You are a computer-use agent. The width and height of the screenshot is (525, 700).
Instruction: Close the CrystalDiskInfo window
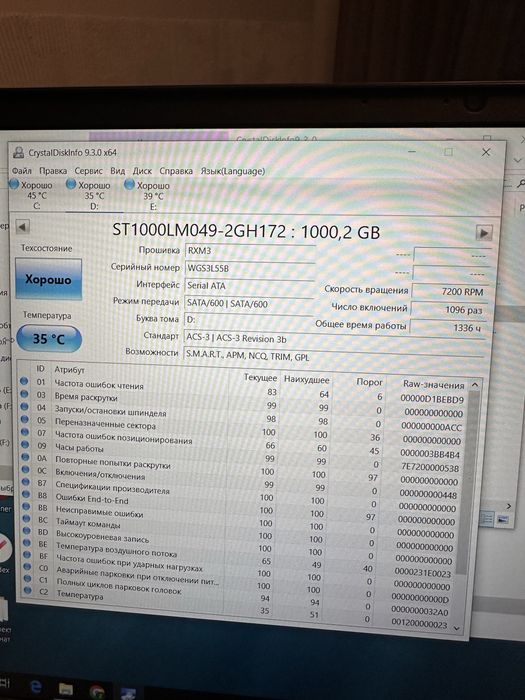[486, 152]
